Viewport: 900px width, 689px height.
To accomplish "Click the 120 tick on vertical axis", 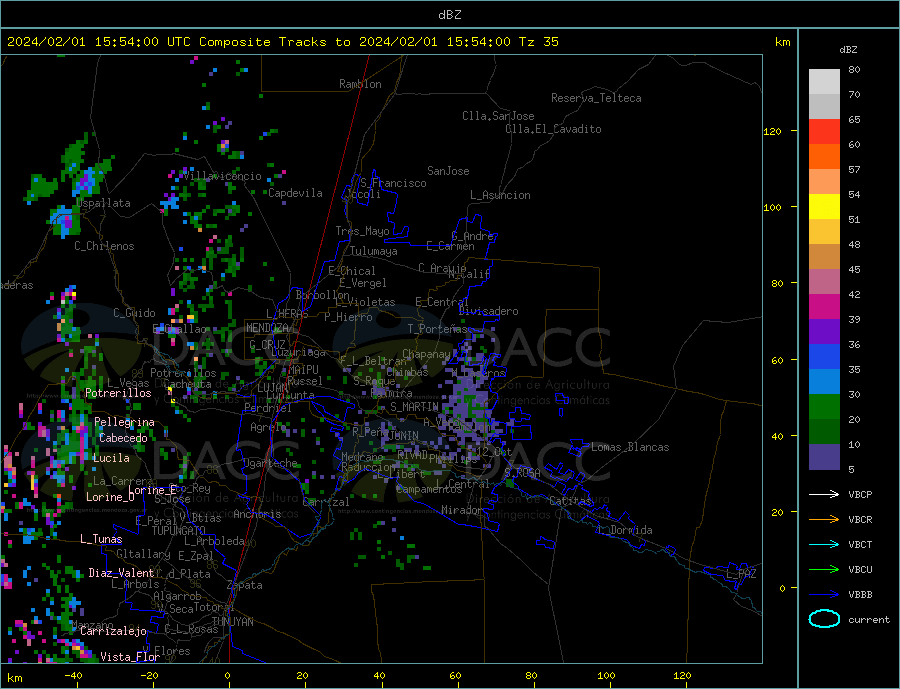I will coord(773,131).
